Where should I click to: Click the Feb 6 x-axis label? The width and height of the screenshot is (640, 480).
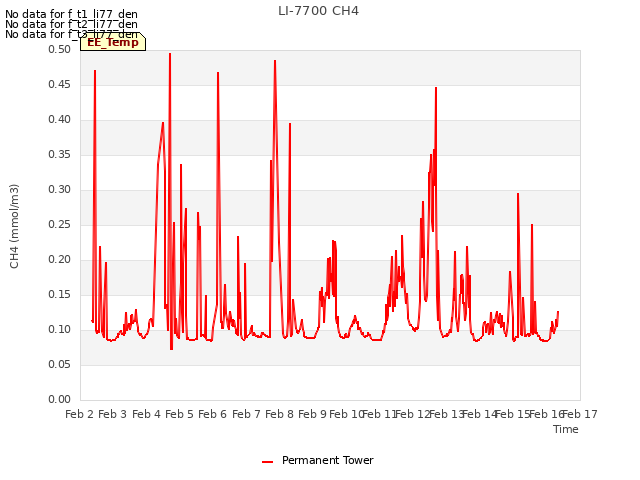click(x=212, y=414)
